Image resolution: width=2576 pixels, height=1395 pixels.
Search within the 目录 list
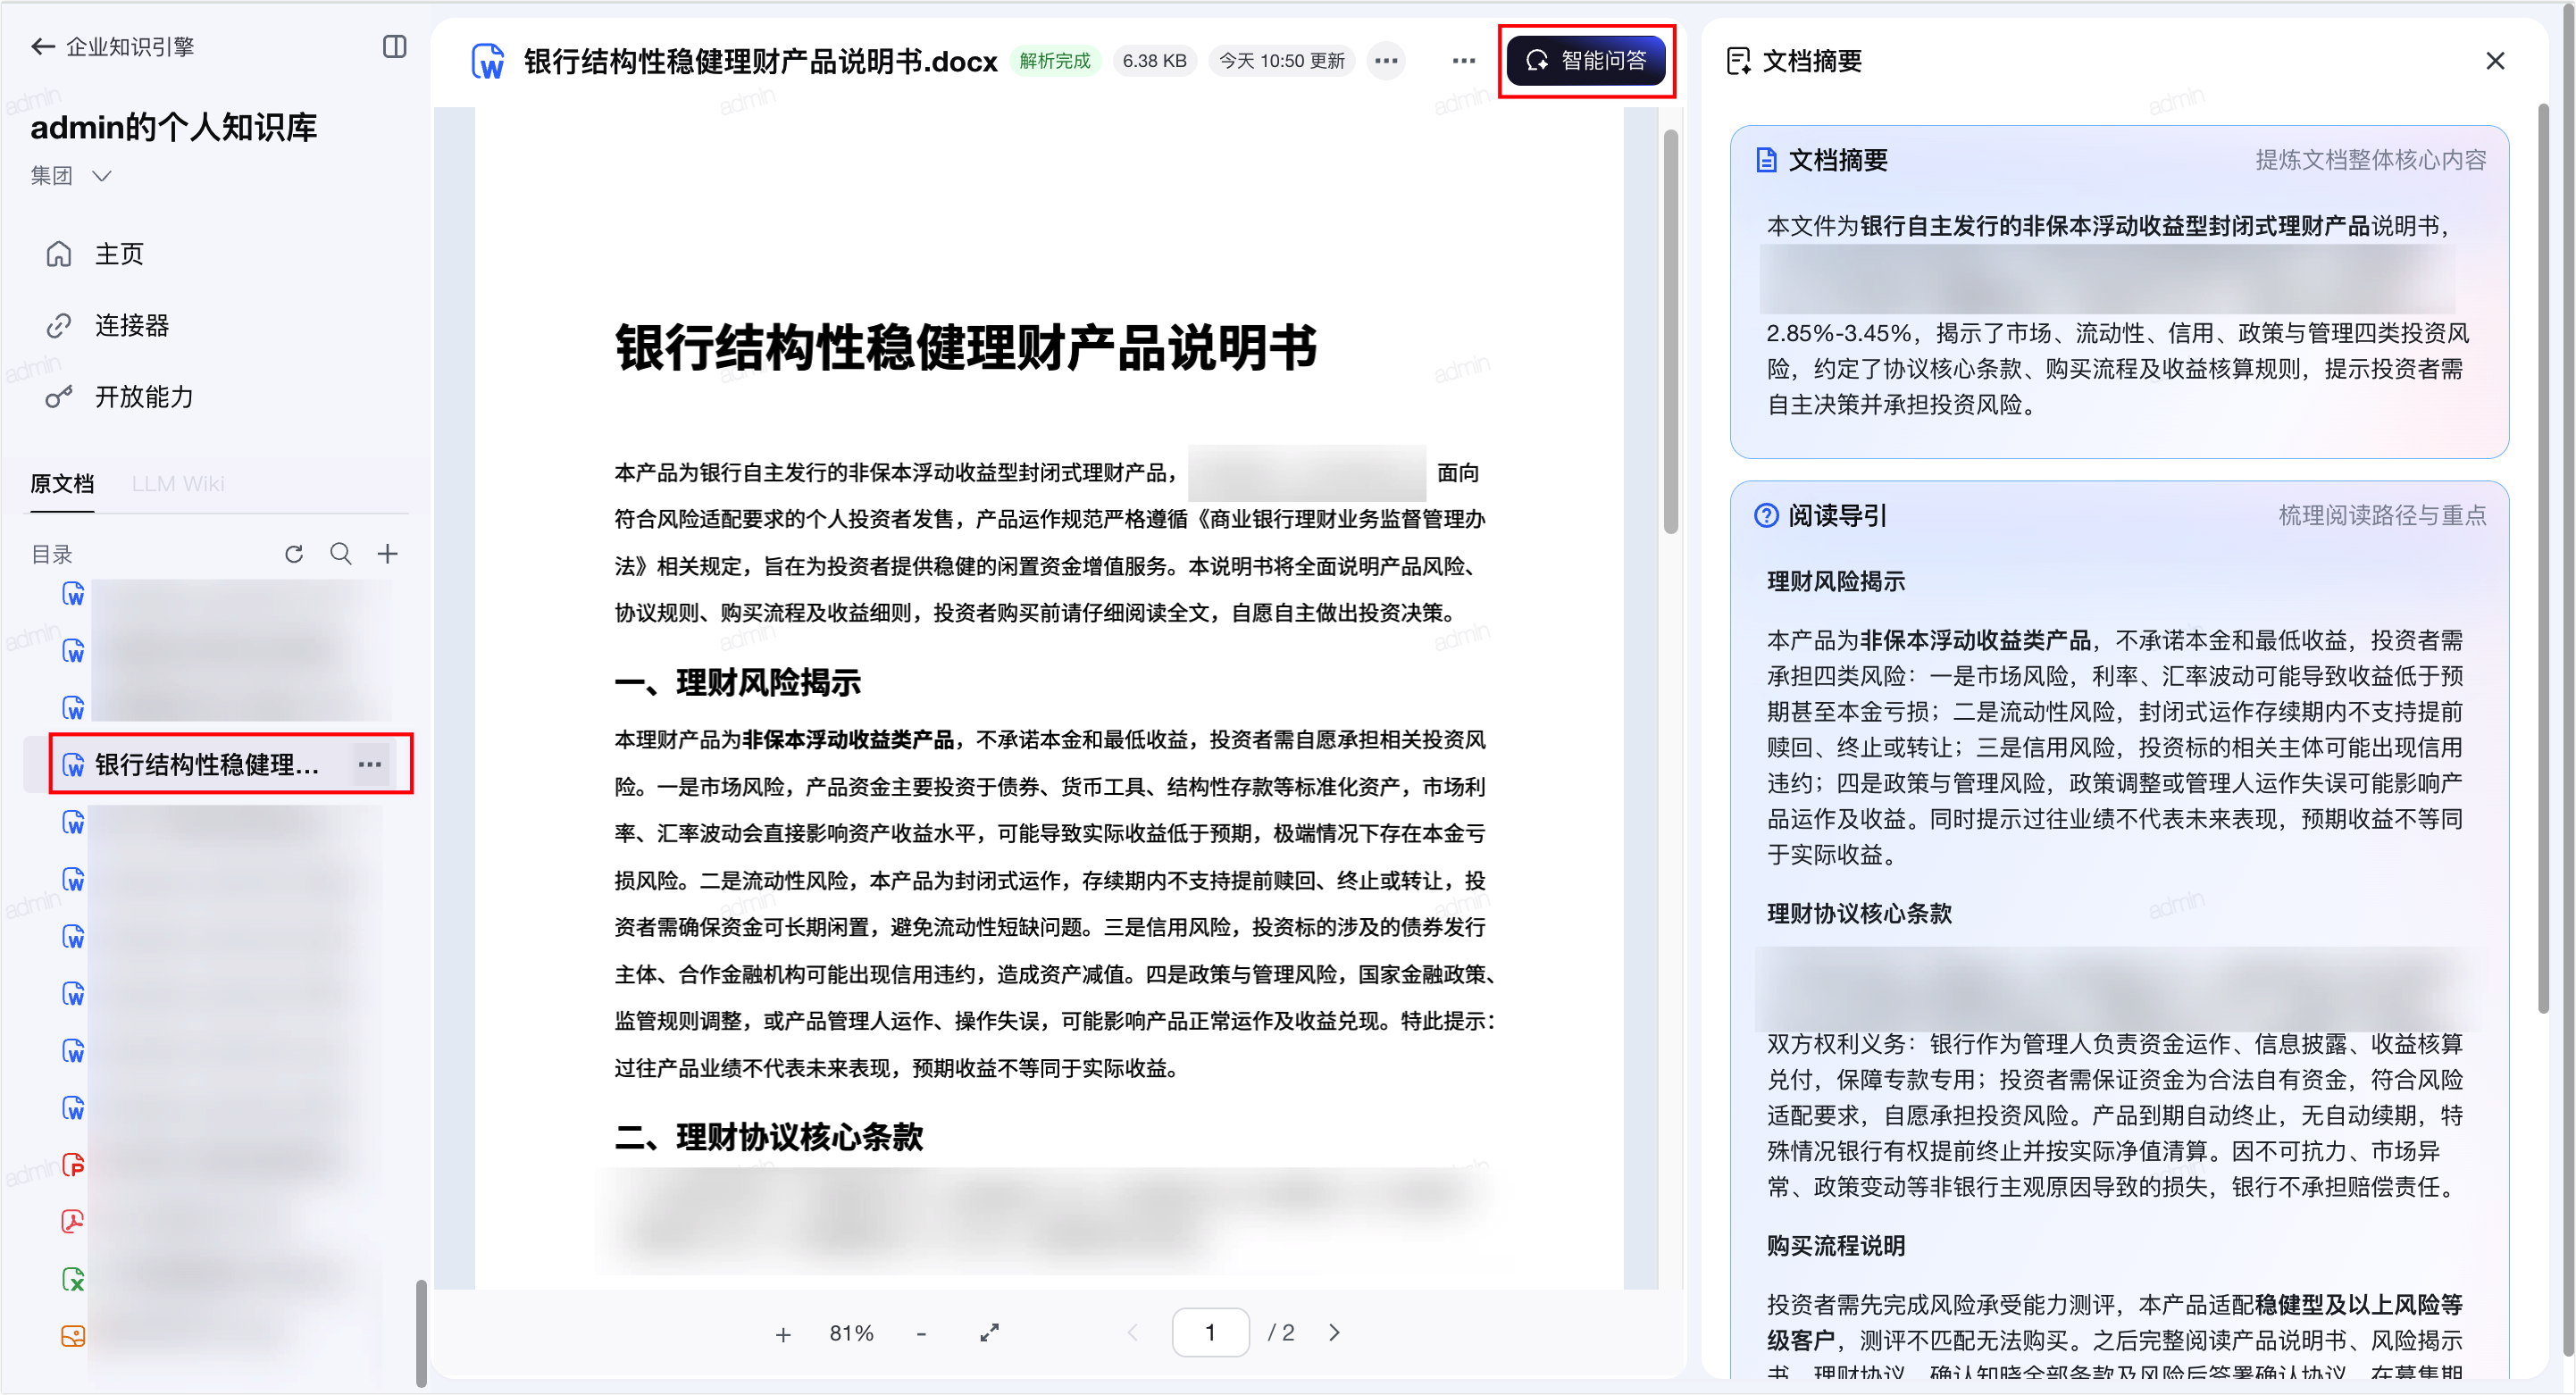click(x=341, y=553)
